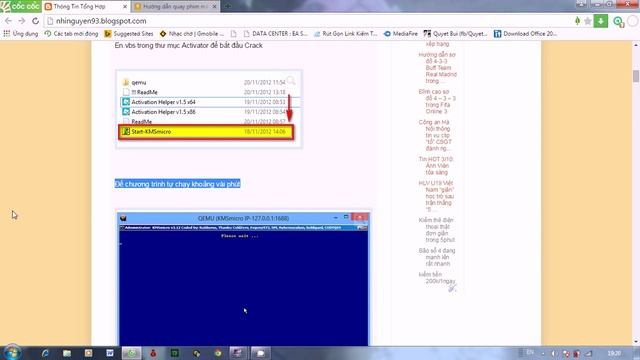Switch to the Thông Tin Tổng Hợp tab

pos(85,7)
